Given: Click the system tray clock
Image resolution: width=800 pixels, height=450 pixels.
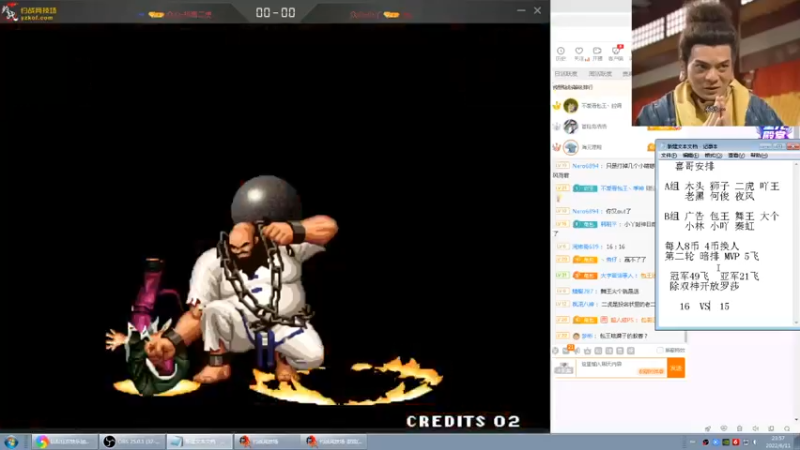Looking at the screenshot, I should [x=779, y=442].
